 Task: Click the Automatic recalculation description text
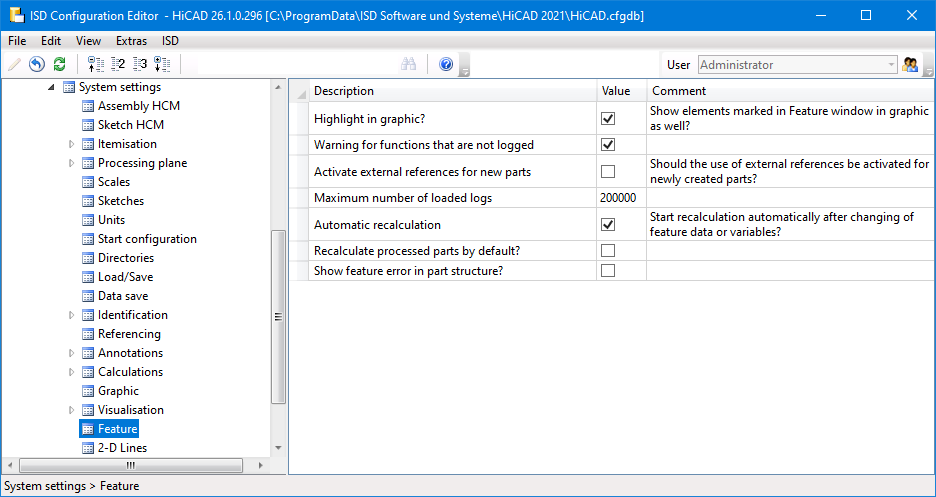click(x=377, y=225)
